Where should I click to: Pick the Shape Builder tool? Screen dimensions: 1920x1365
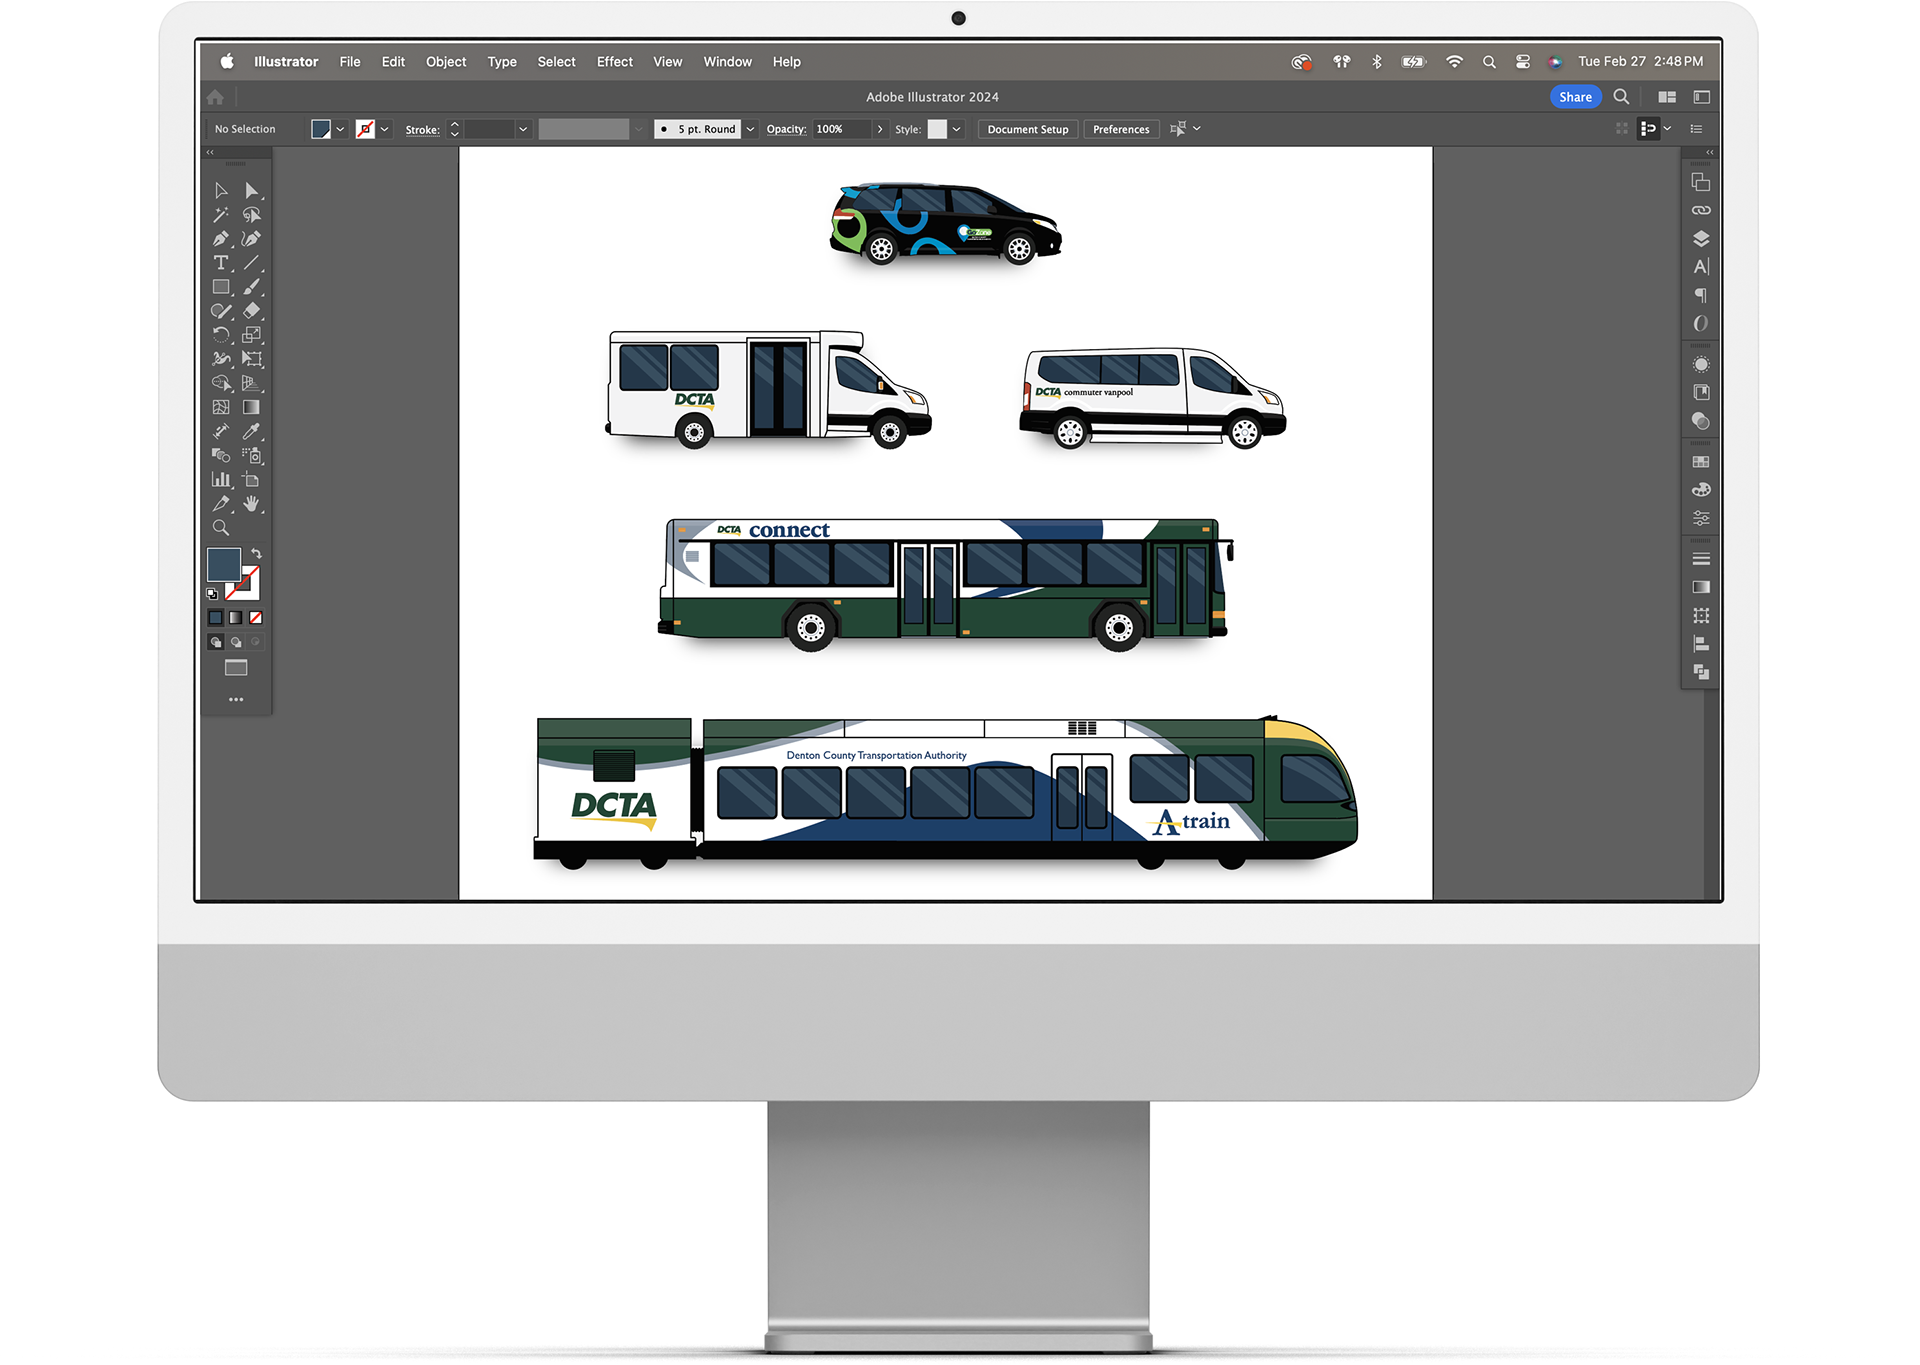point(221,383)
